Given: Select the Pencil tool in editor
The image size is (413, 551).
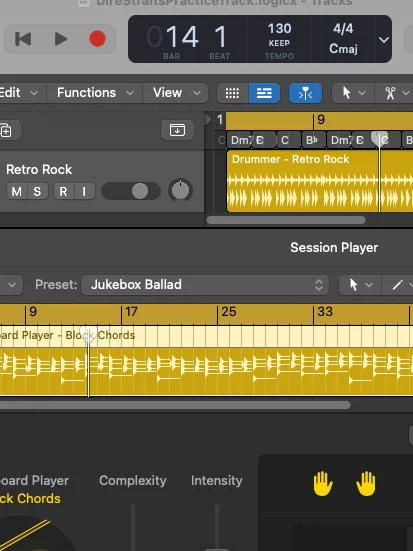Looking at the screenshot, I should click(398, 285).
